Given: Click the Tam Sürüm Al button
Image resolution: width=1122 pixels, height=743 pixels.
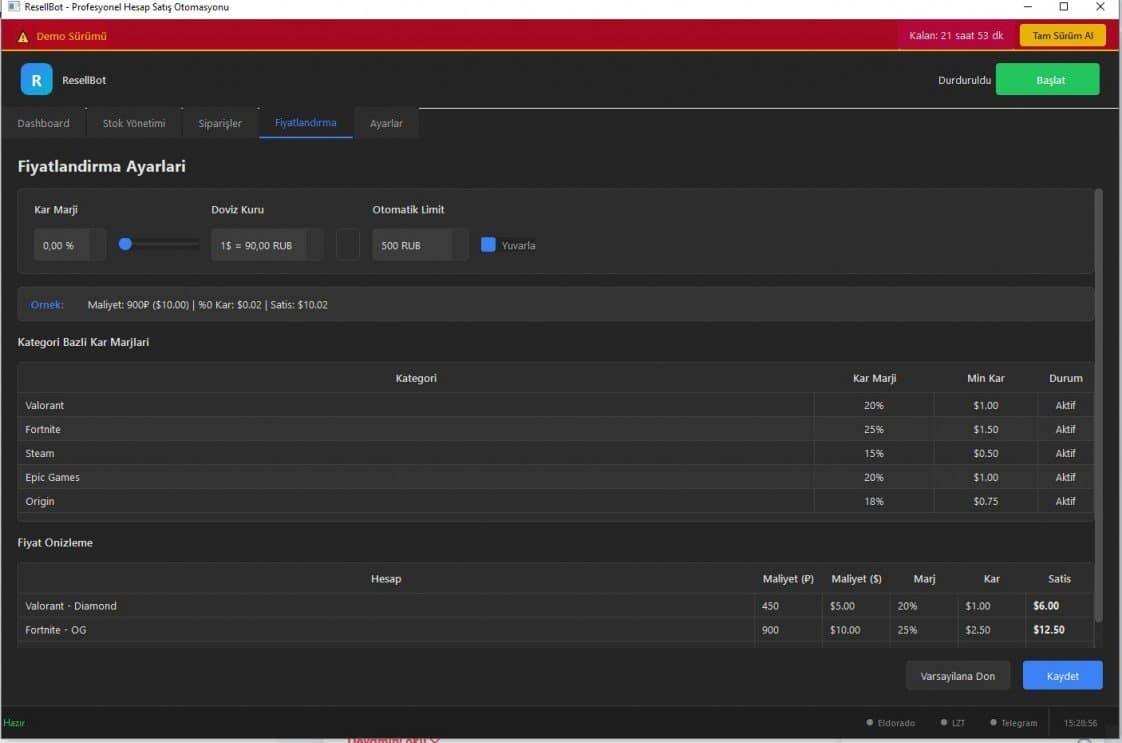Looking at the screenshot, I should tap(1063, 36).
